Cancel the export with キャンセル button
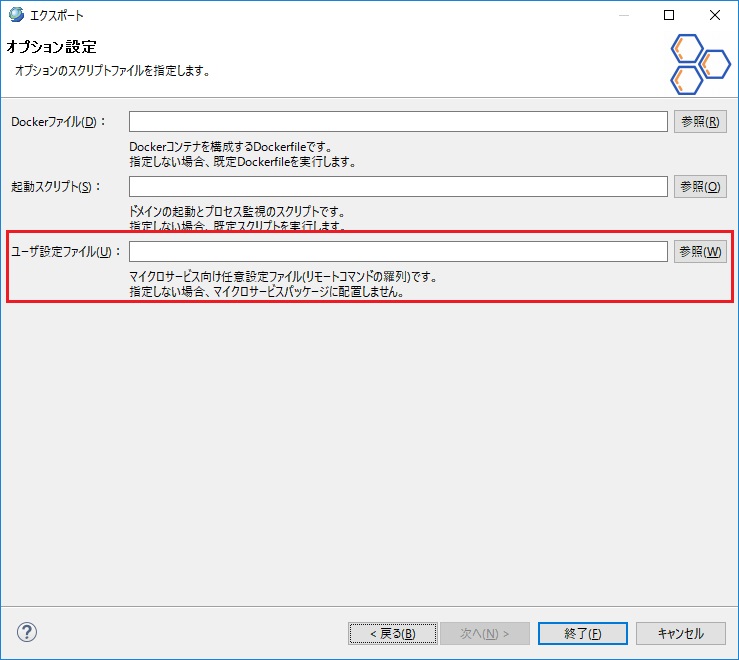The width and height of the screenshot is (739, 660). 680,633
